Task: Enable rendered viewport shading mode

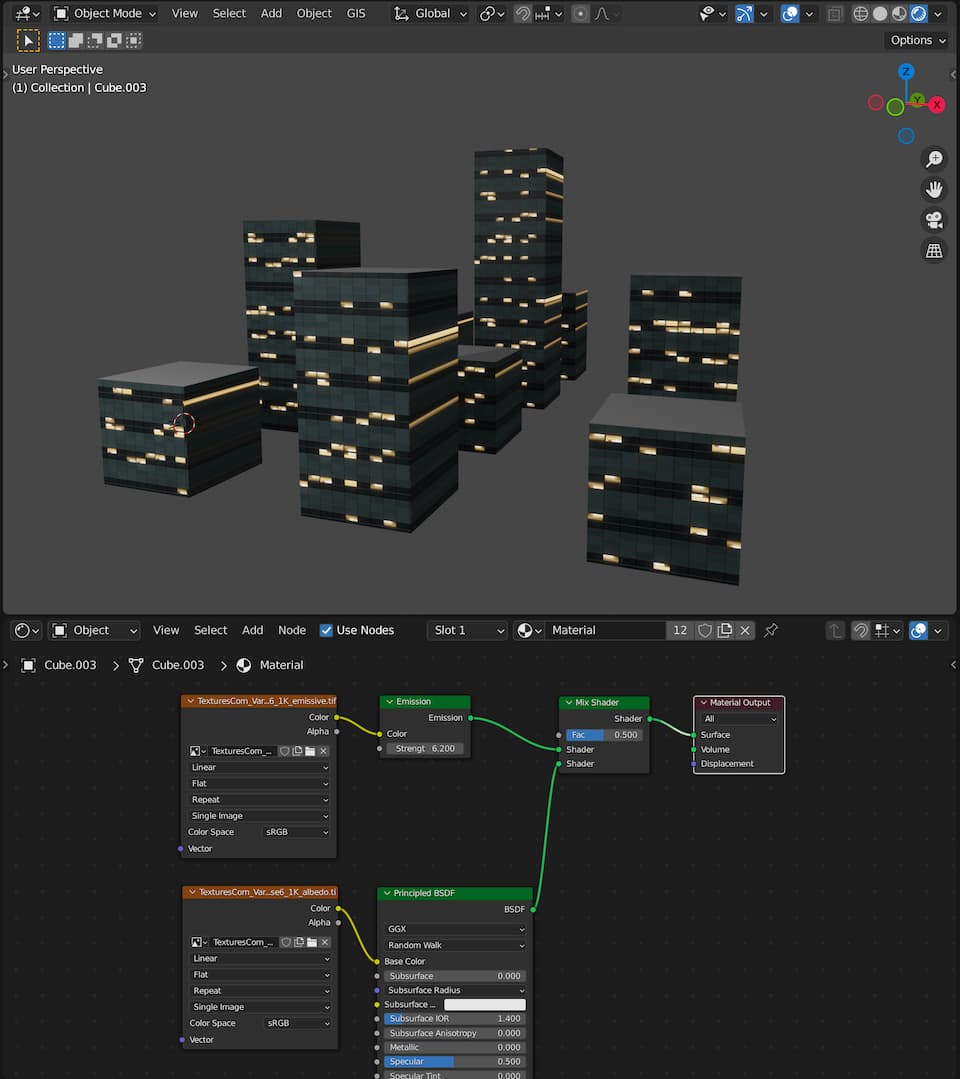Action: pos(918,14)
